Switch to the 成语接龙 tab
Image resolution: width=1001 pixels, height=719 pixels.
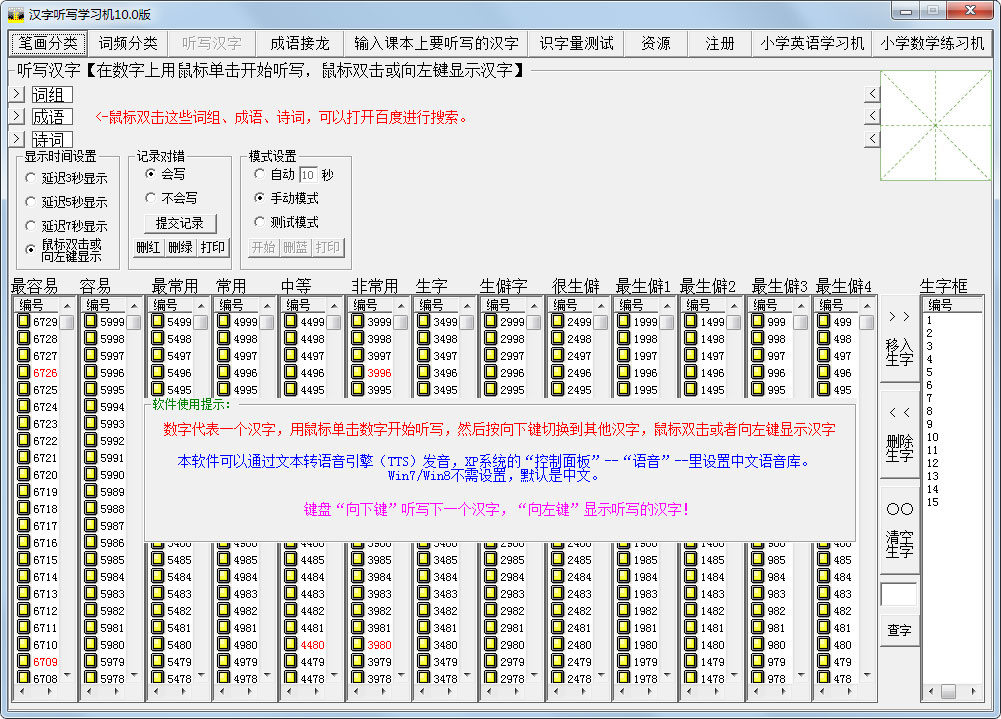[x=299, y=43]
